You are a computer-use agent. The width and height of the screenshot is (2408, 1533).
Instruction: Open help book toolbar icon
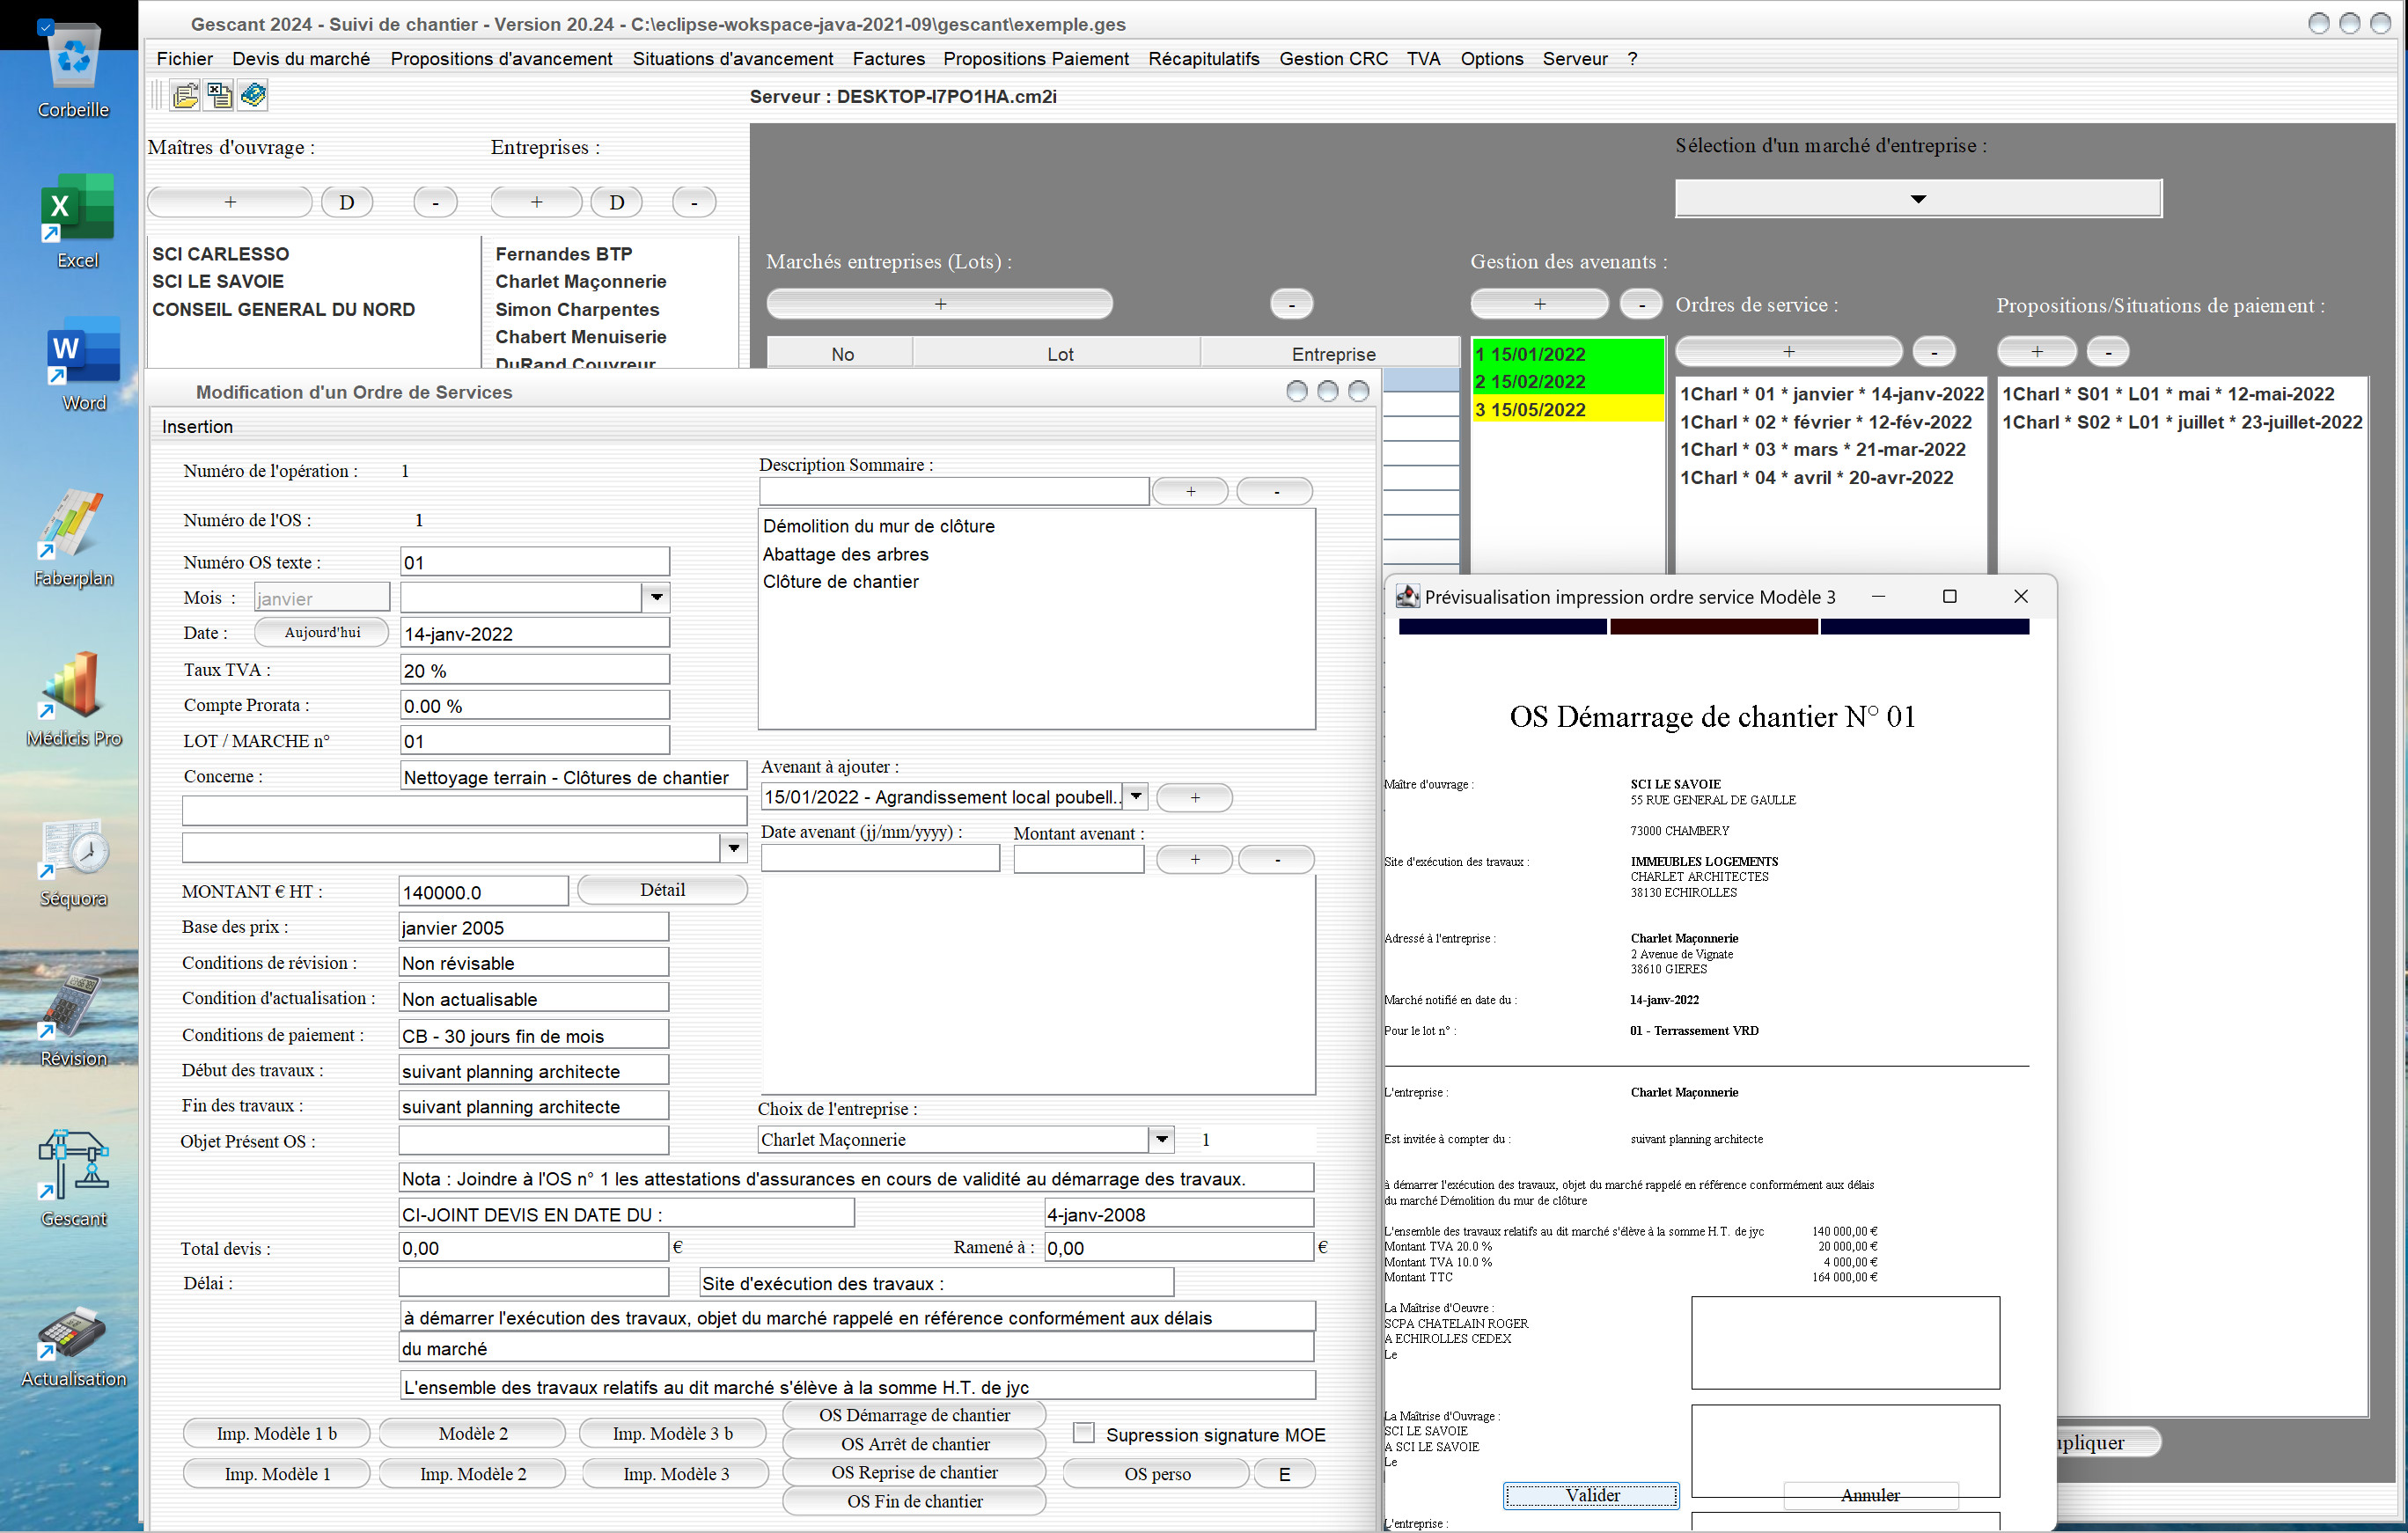tap(254, 96)
